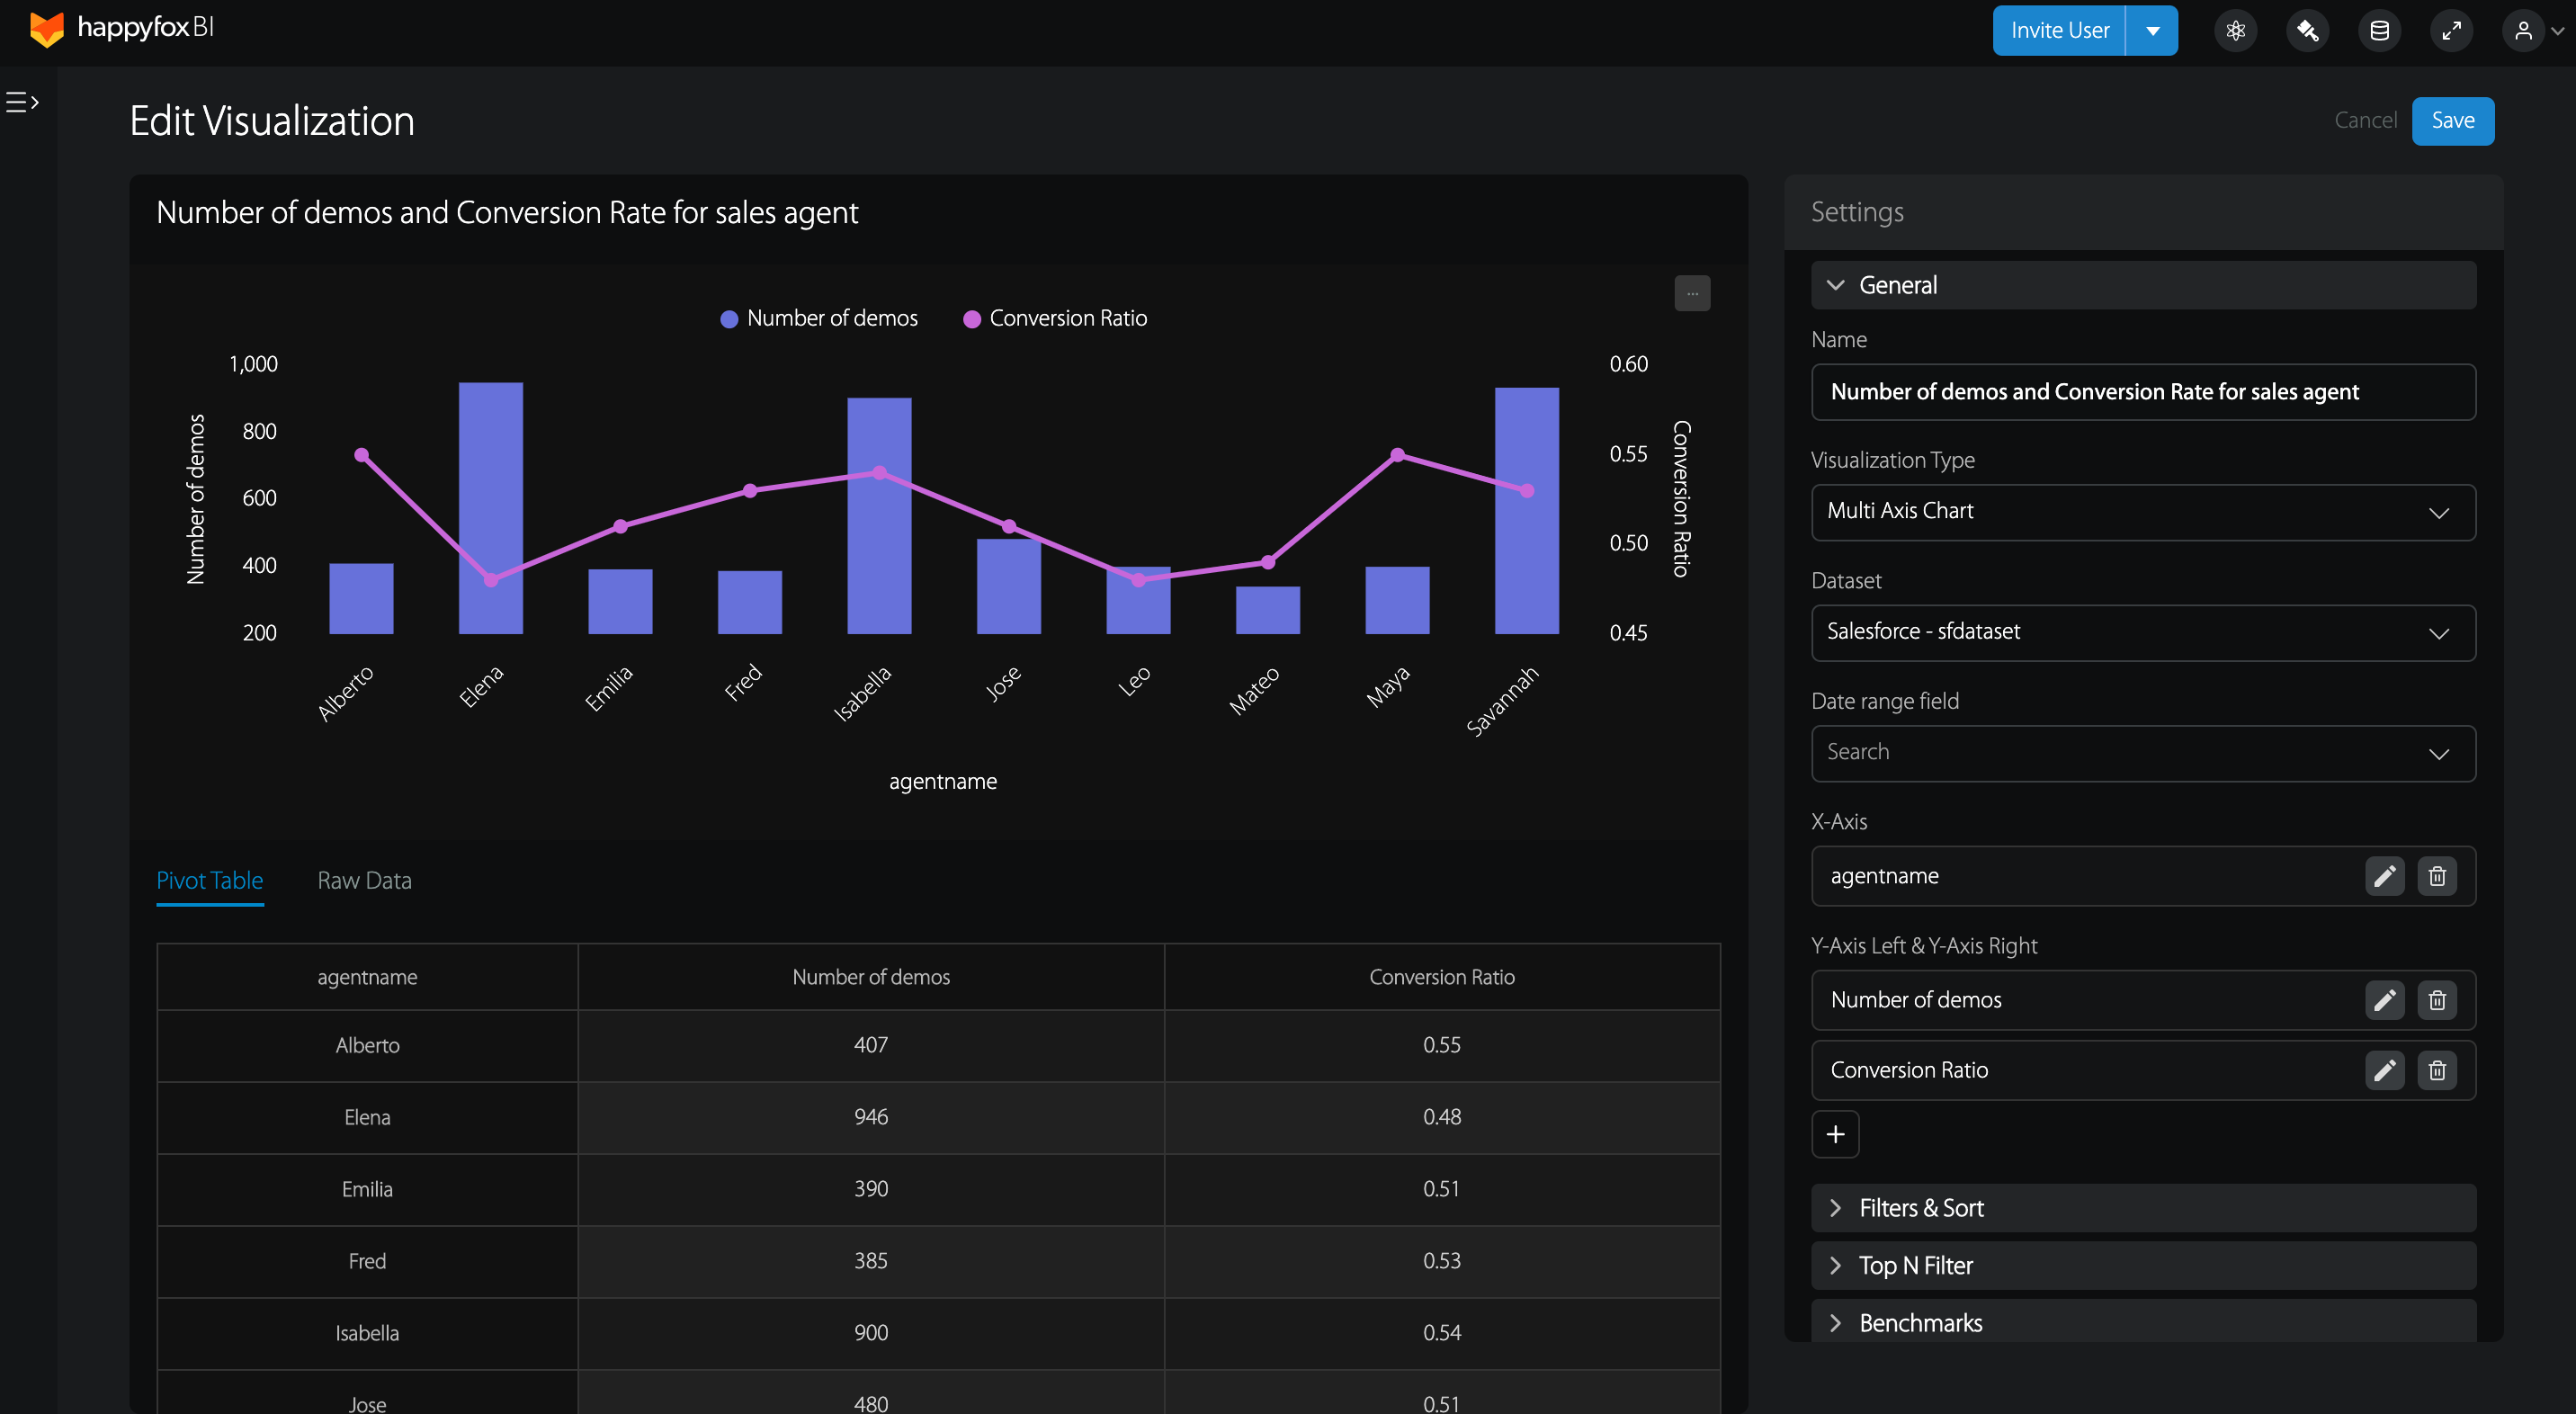Click the Fred table cell
The image size is (2576, 1414).
click(367, 1261)
